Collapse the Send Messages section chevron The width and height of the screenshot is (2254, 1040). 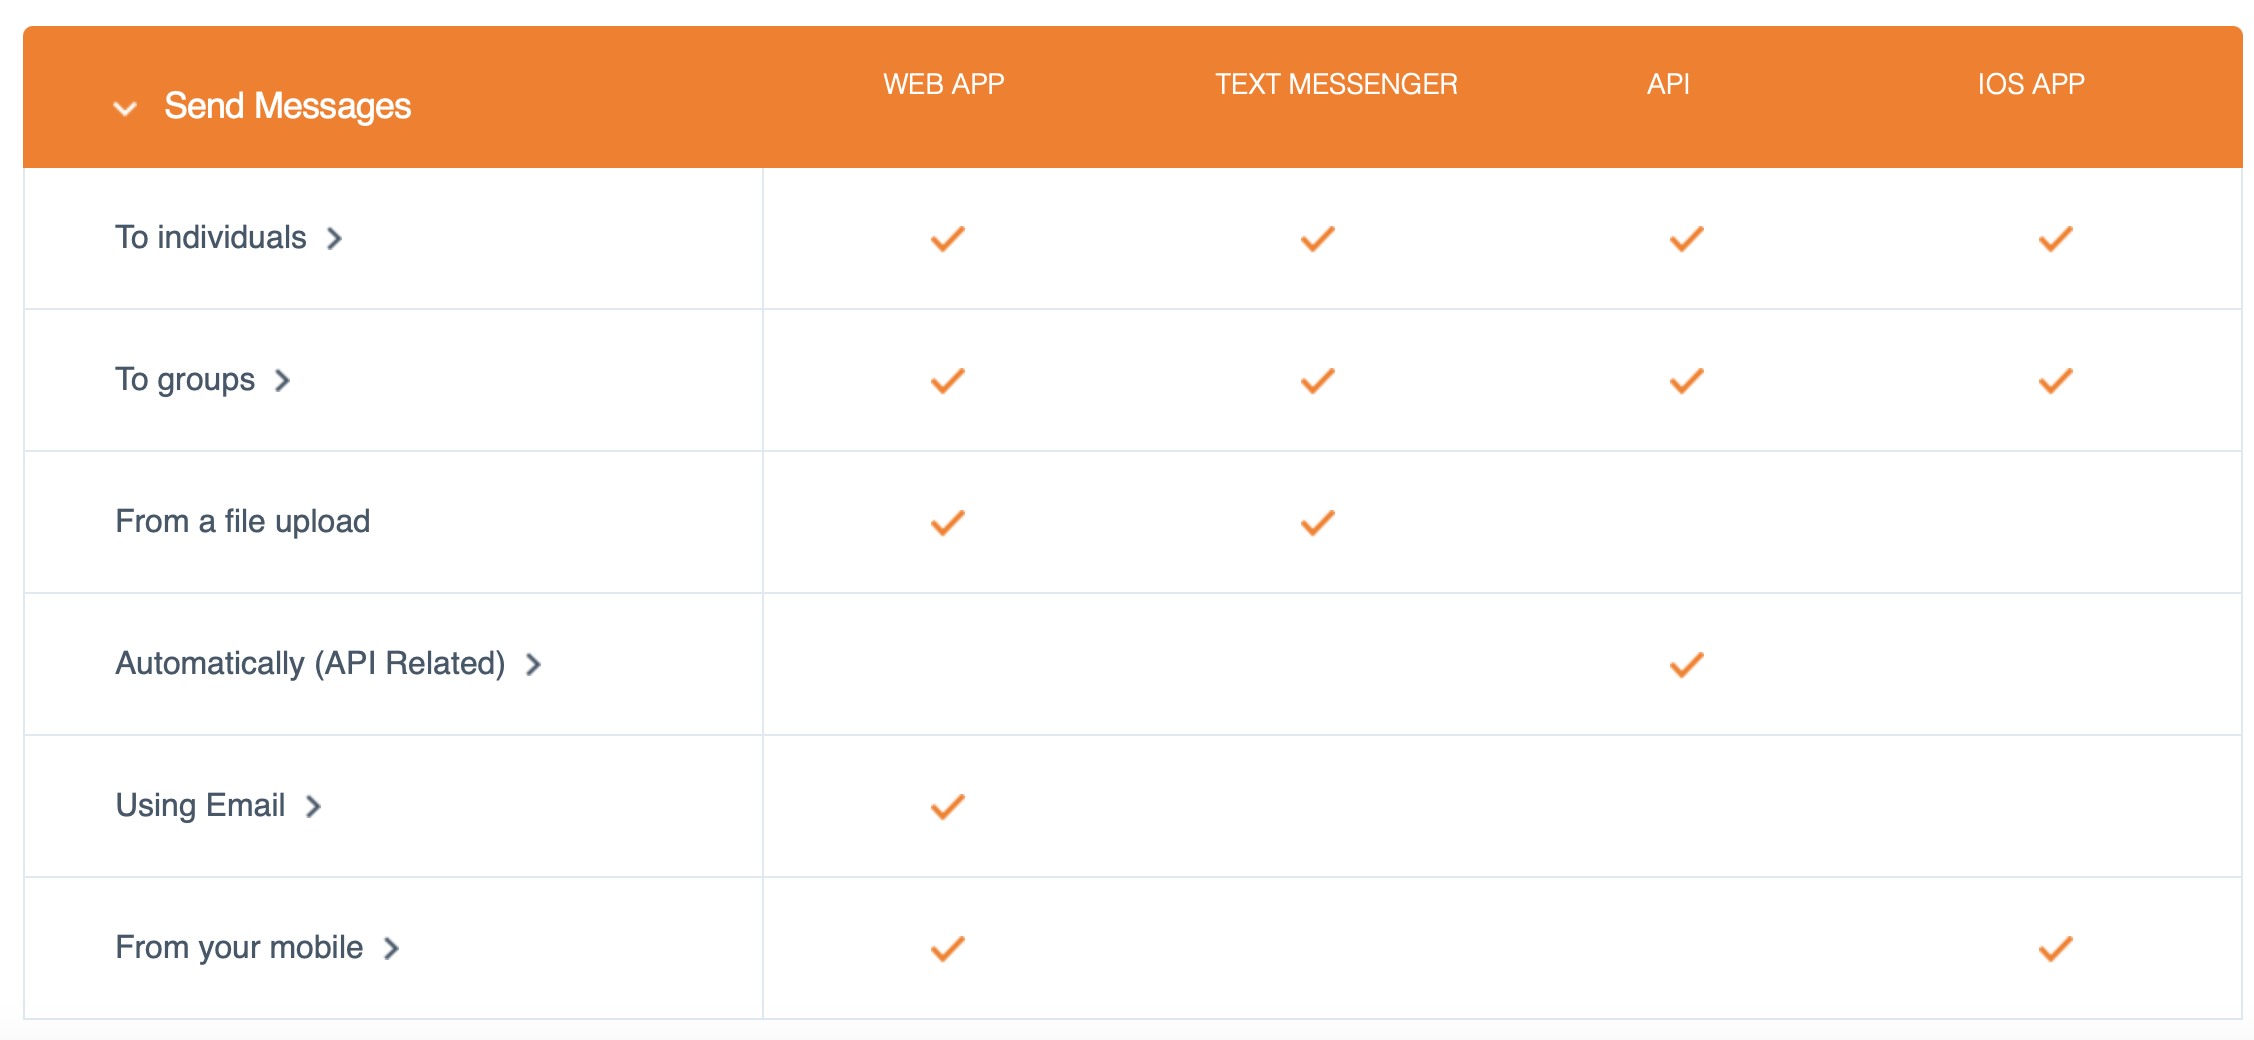(125, 108)
